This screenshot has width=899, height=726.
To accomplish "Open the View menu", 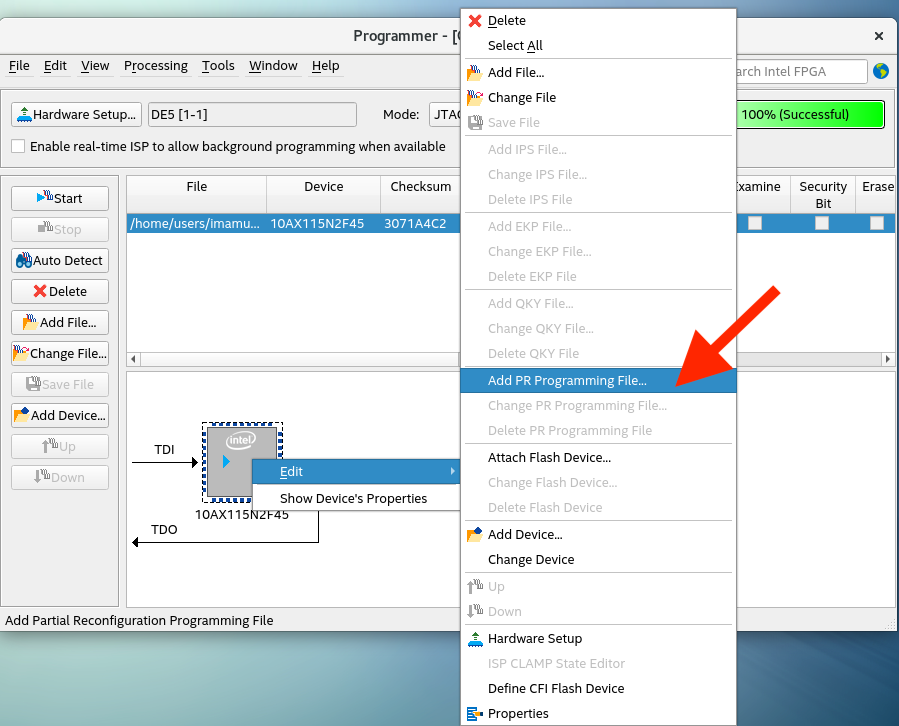I will [x=95, y=66].
